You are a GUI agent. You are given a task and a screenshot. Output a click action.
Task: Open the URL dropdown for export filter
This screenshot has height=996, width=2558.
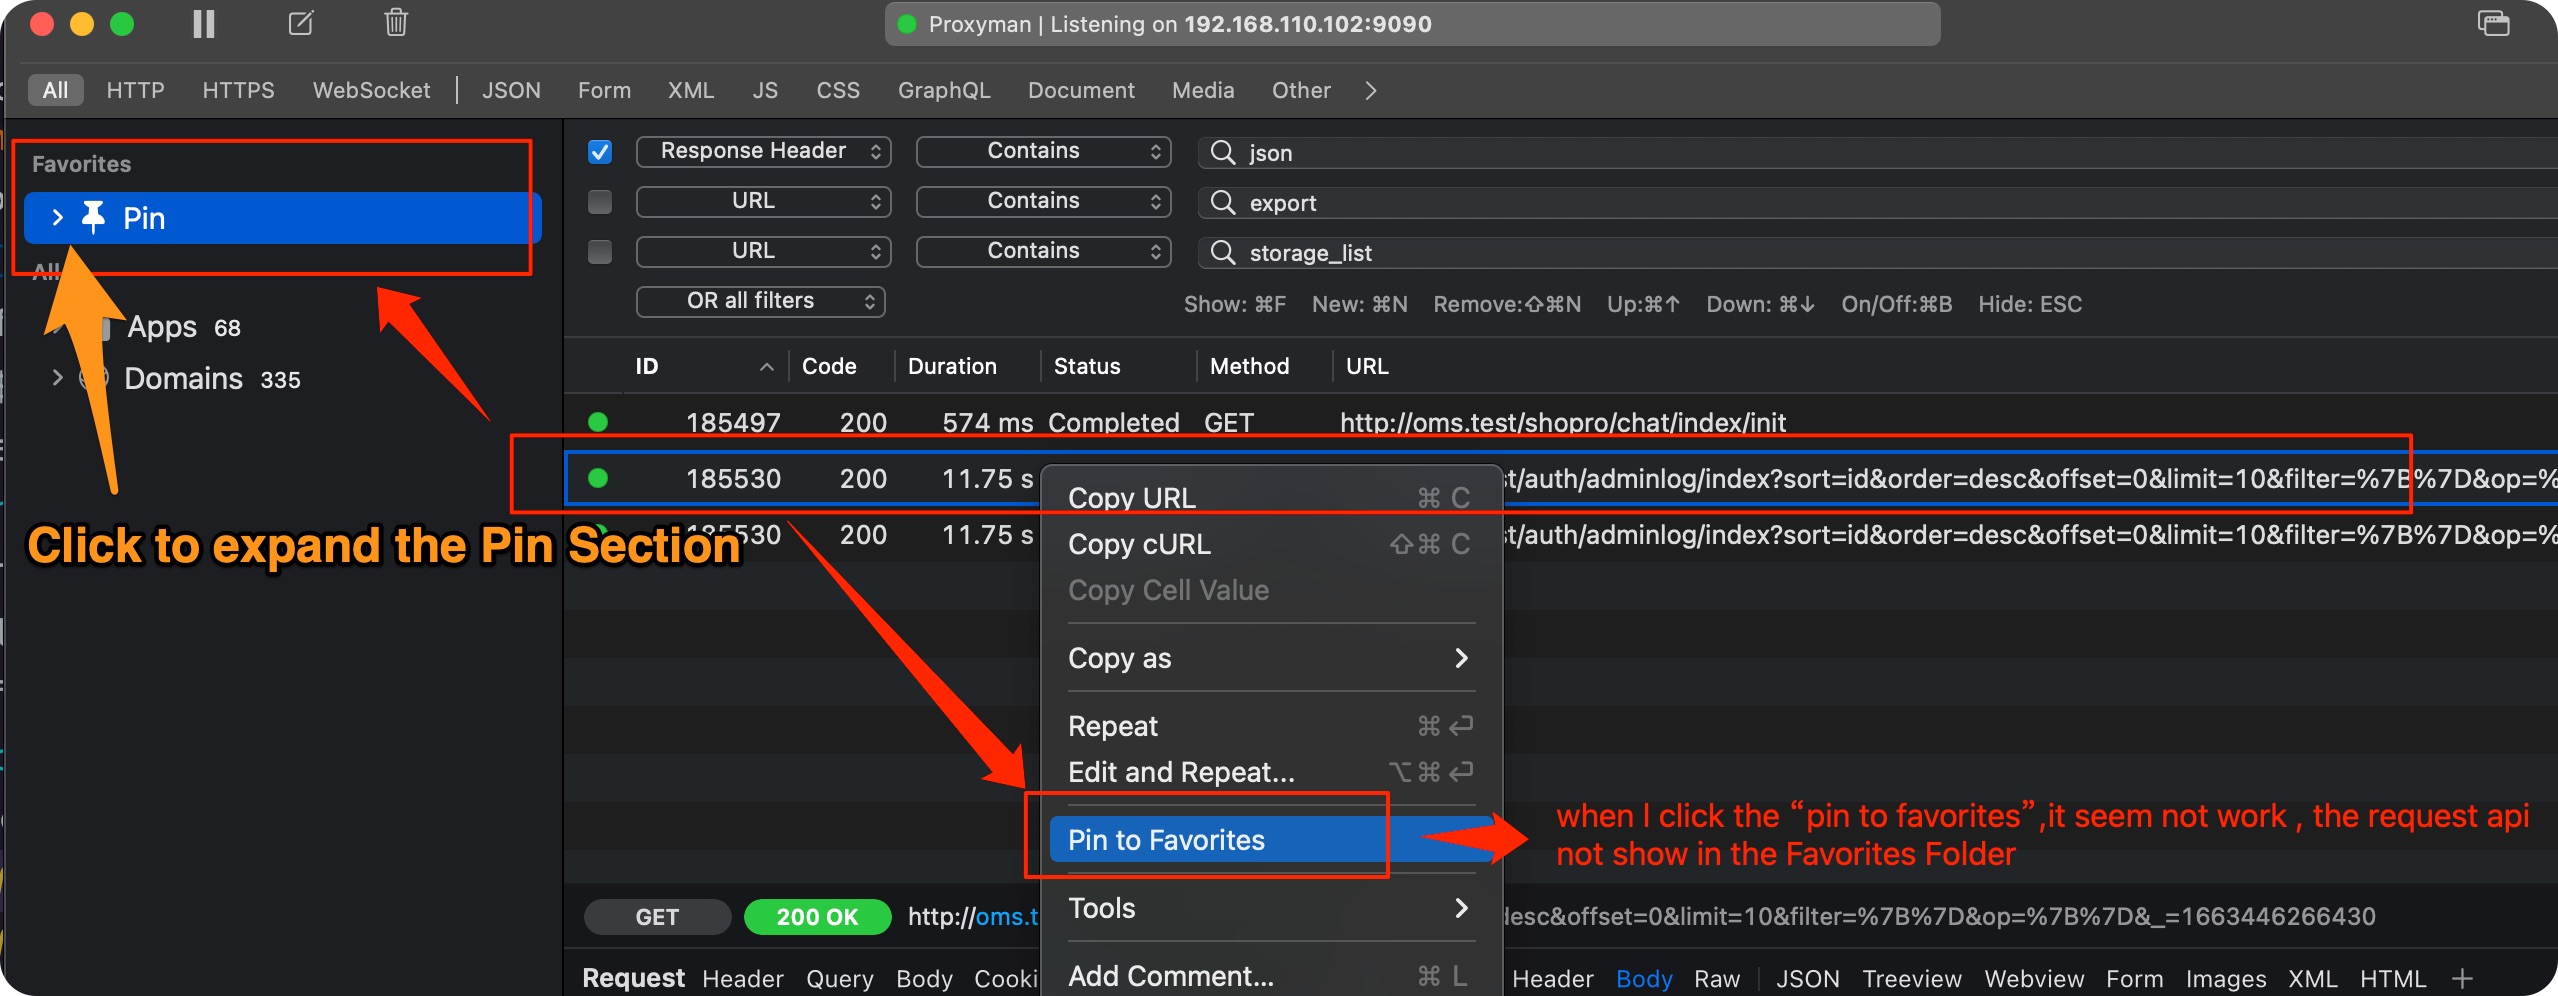coord(763,201)
